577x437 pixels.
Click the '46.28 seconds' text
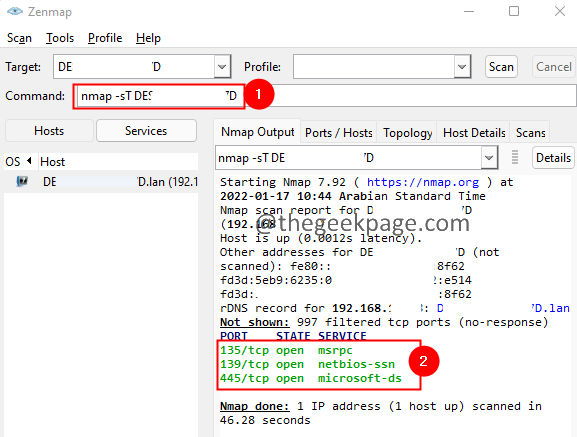[x=265, y=420]
